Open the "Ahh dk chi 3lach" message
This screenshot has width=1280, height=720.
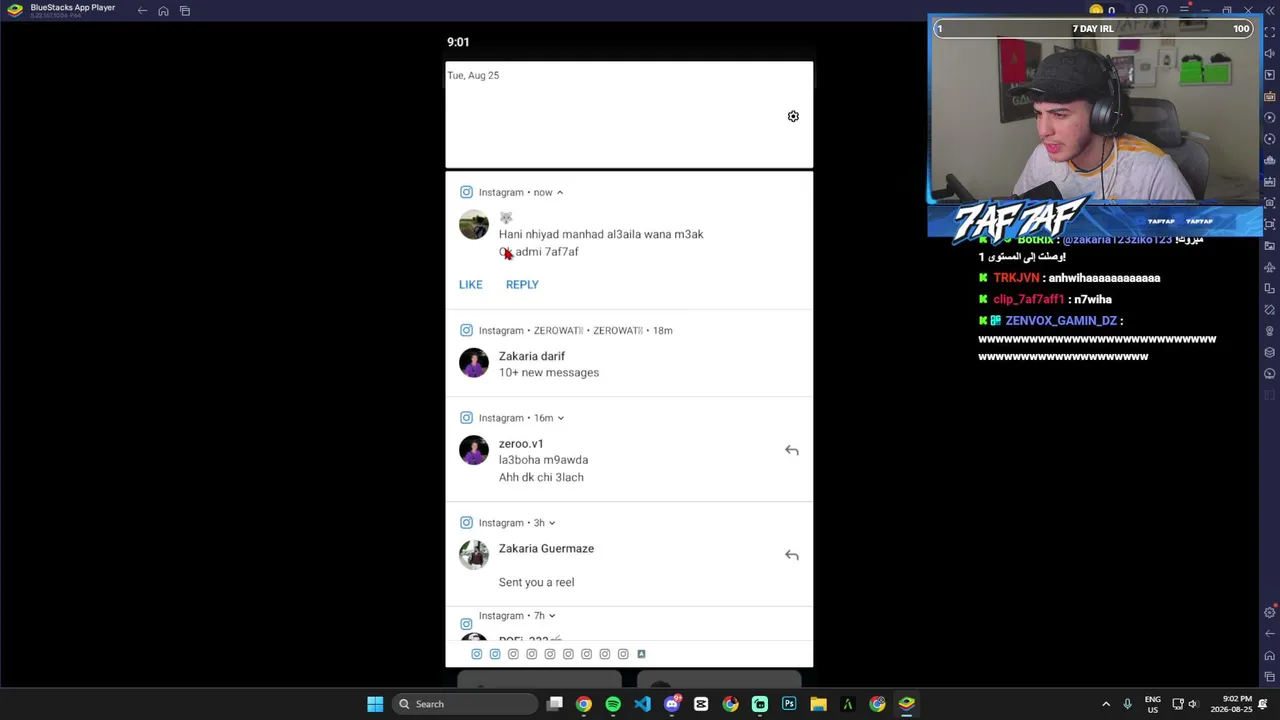click(541, 478)
